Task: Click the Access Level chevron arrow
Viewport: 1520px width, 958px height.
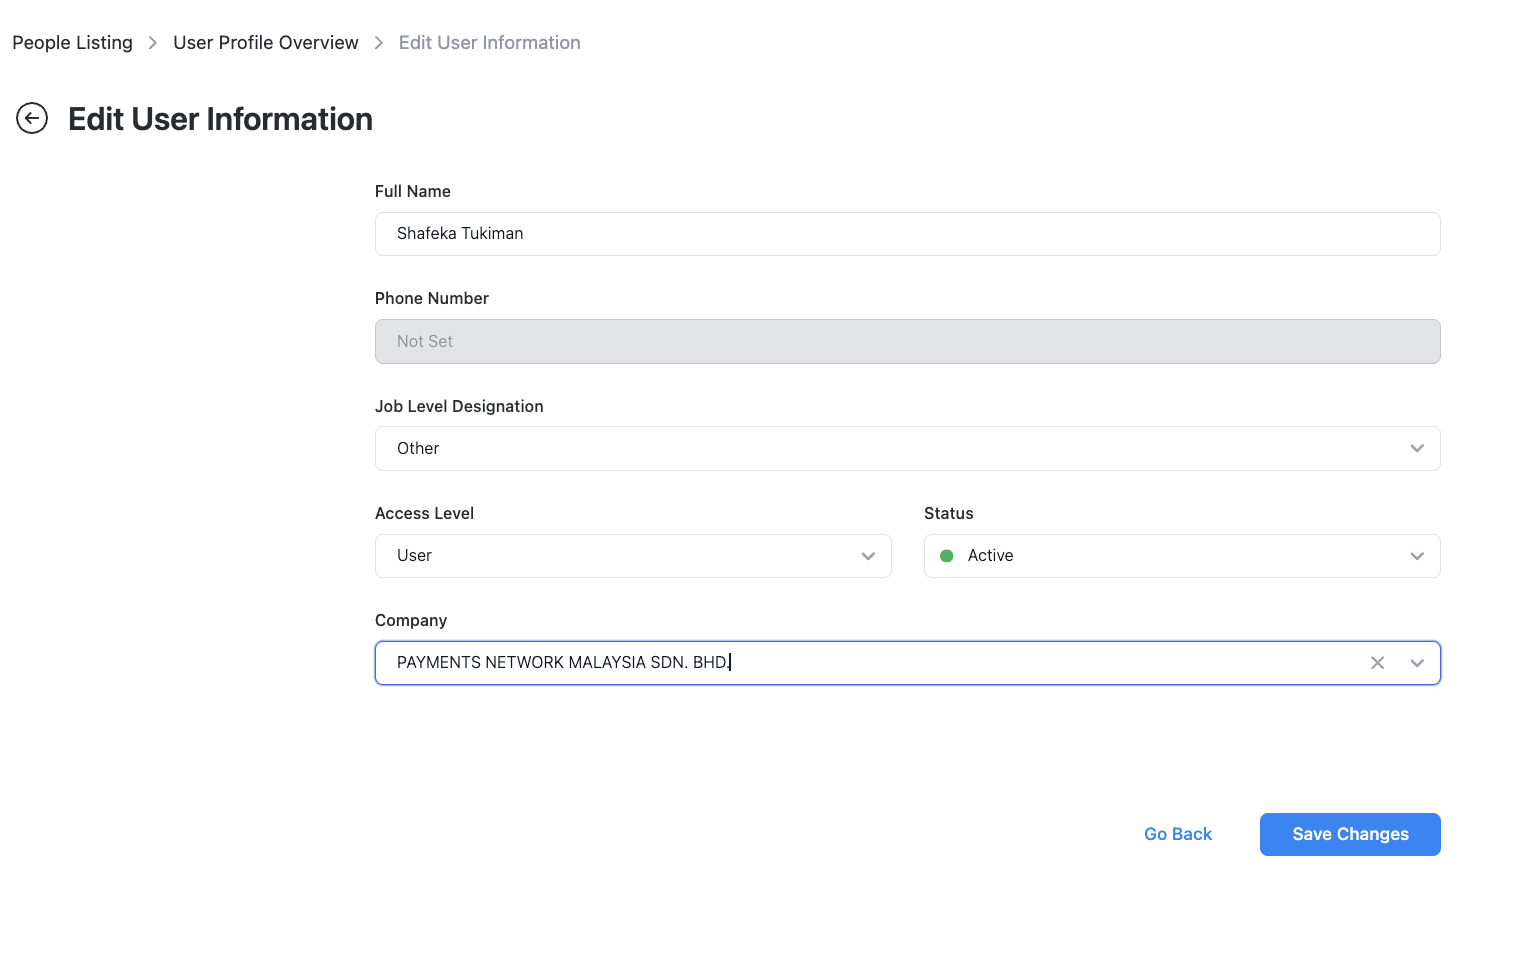Action: [x=868, y=556]
